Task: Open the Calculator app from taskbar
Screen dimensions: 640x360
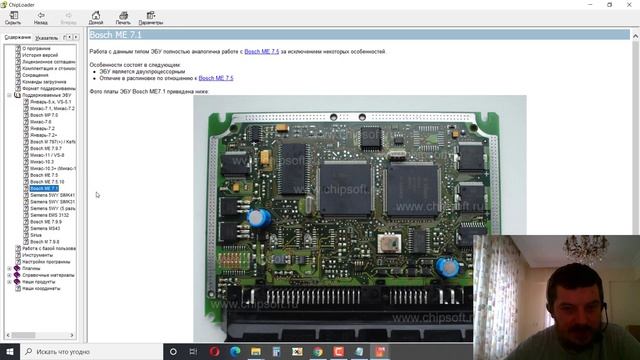Action: tap(276, 351)
